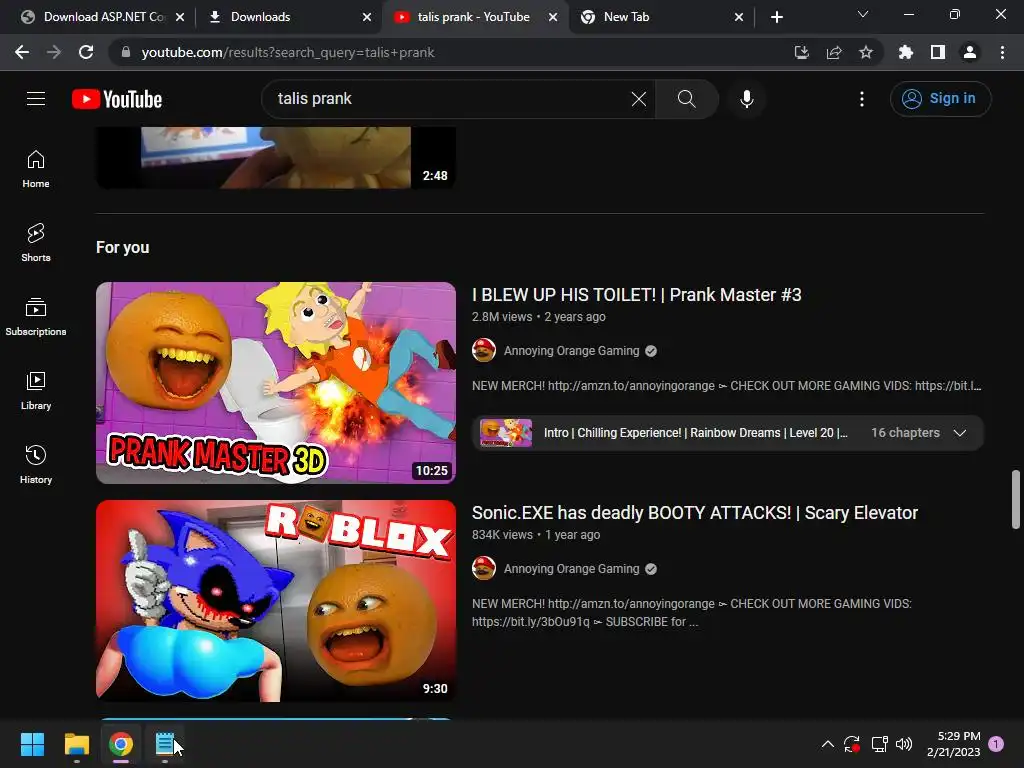Open the Notepad app in taskbar
1024x768 pixels.
point(165,744)
